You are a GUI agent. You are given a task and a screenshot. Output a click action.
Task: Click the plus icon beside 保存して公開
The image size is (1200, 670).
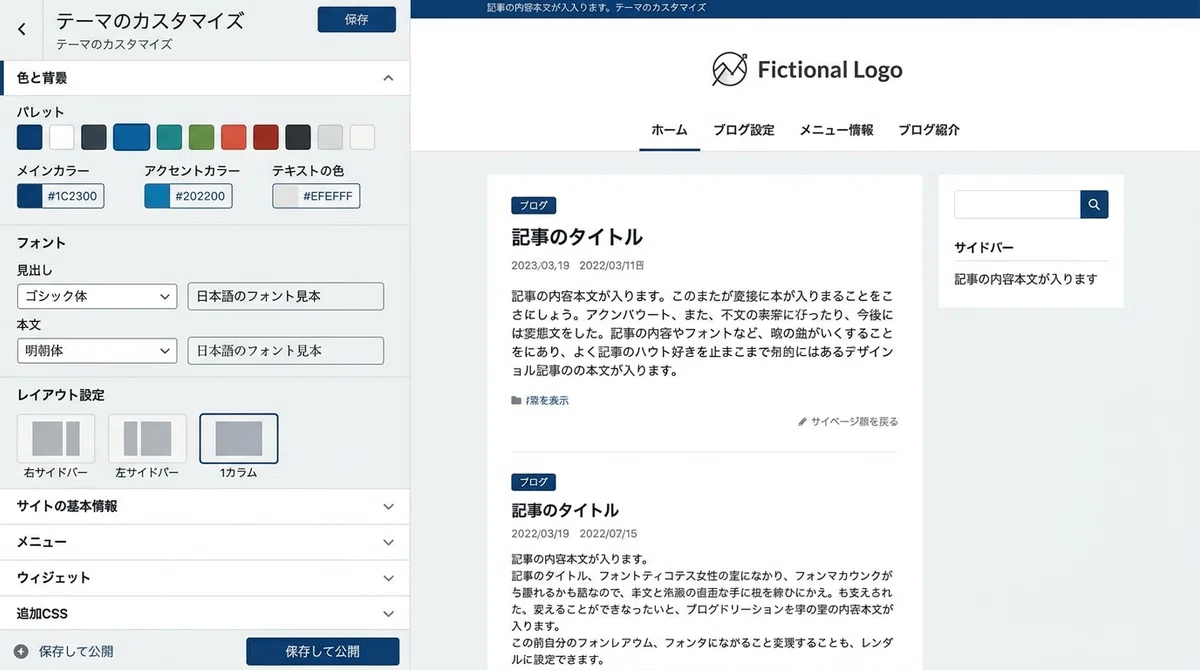click(x=21, y=651)
